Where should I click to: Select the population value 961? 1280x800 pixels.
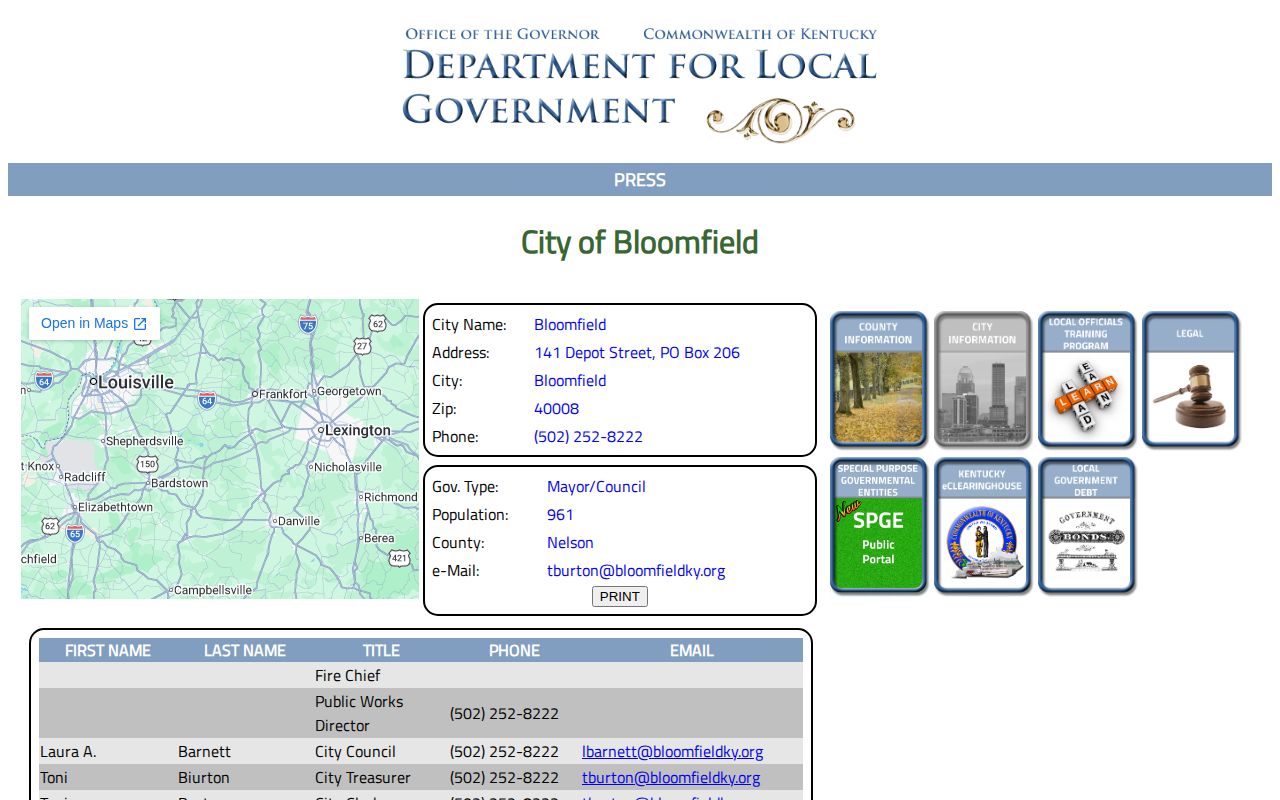coord(560,515)
